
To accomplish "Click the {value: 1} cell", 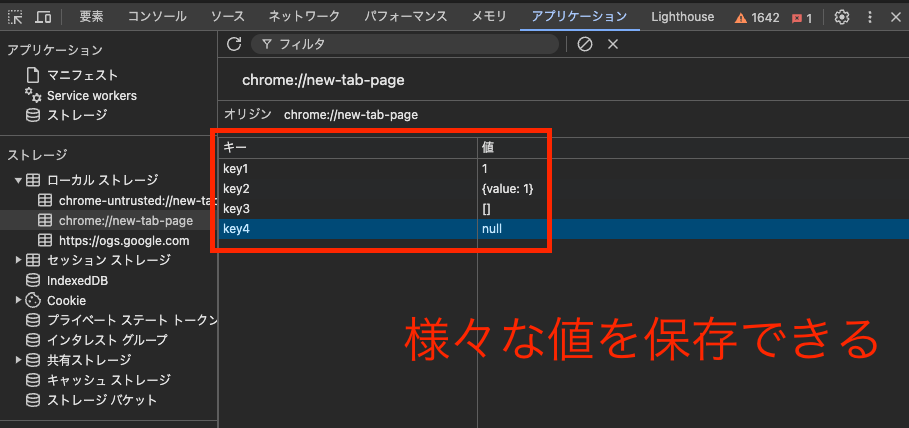I will click(x=693, y=188).
